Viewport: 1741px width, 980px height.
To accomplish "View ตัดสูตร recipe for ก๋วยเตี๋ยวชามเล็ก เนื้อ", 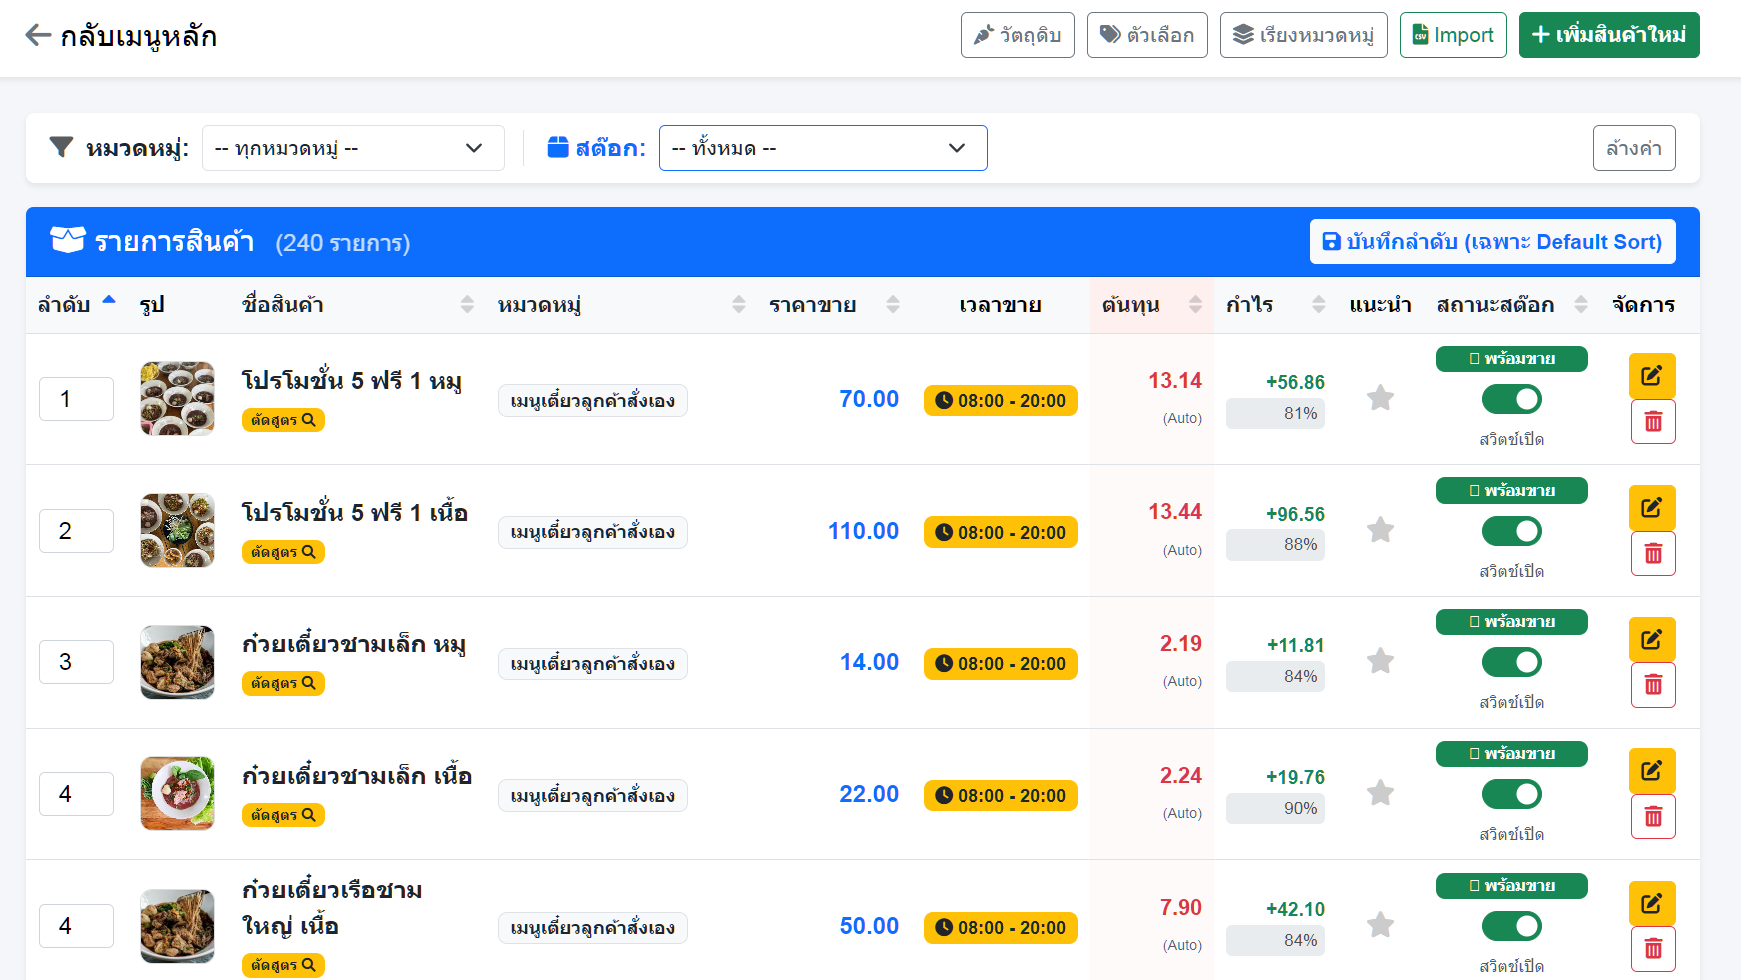I will 283,815.
